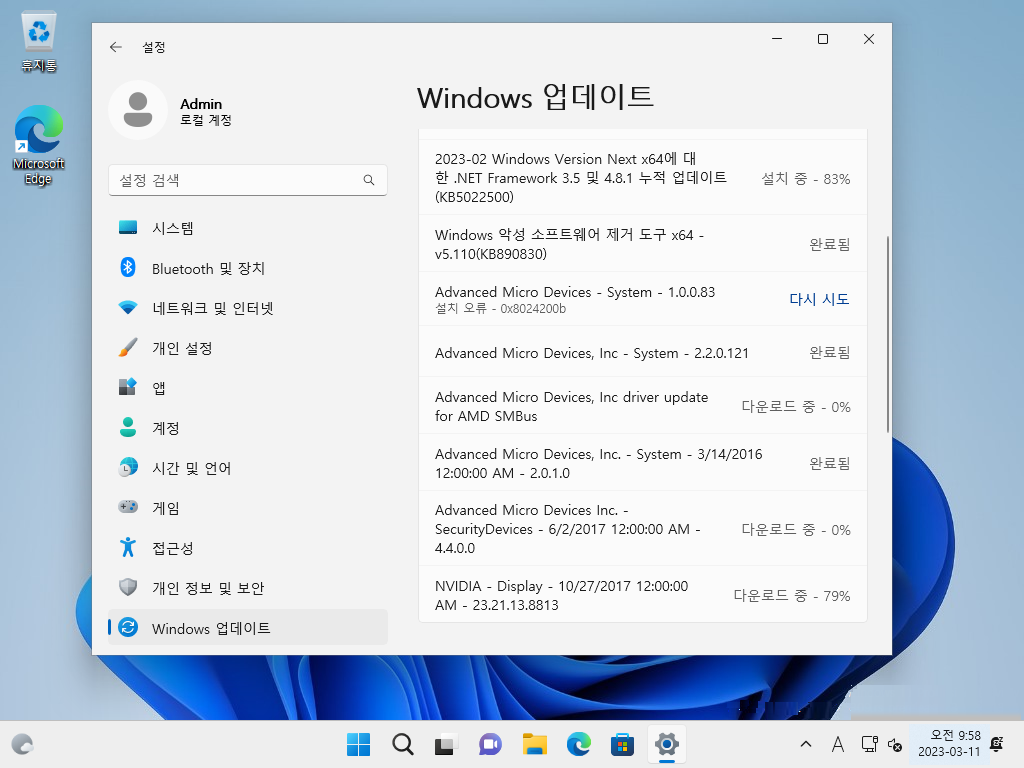Open Microsoft Store from the taskbar
Screen dimensions: 1024x768
(x=622, y=744)
